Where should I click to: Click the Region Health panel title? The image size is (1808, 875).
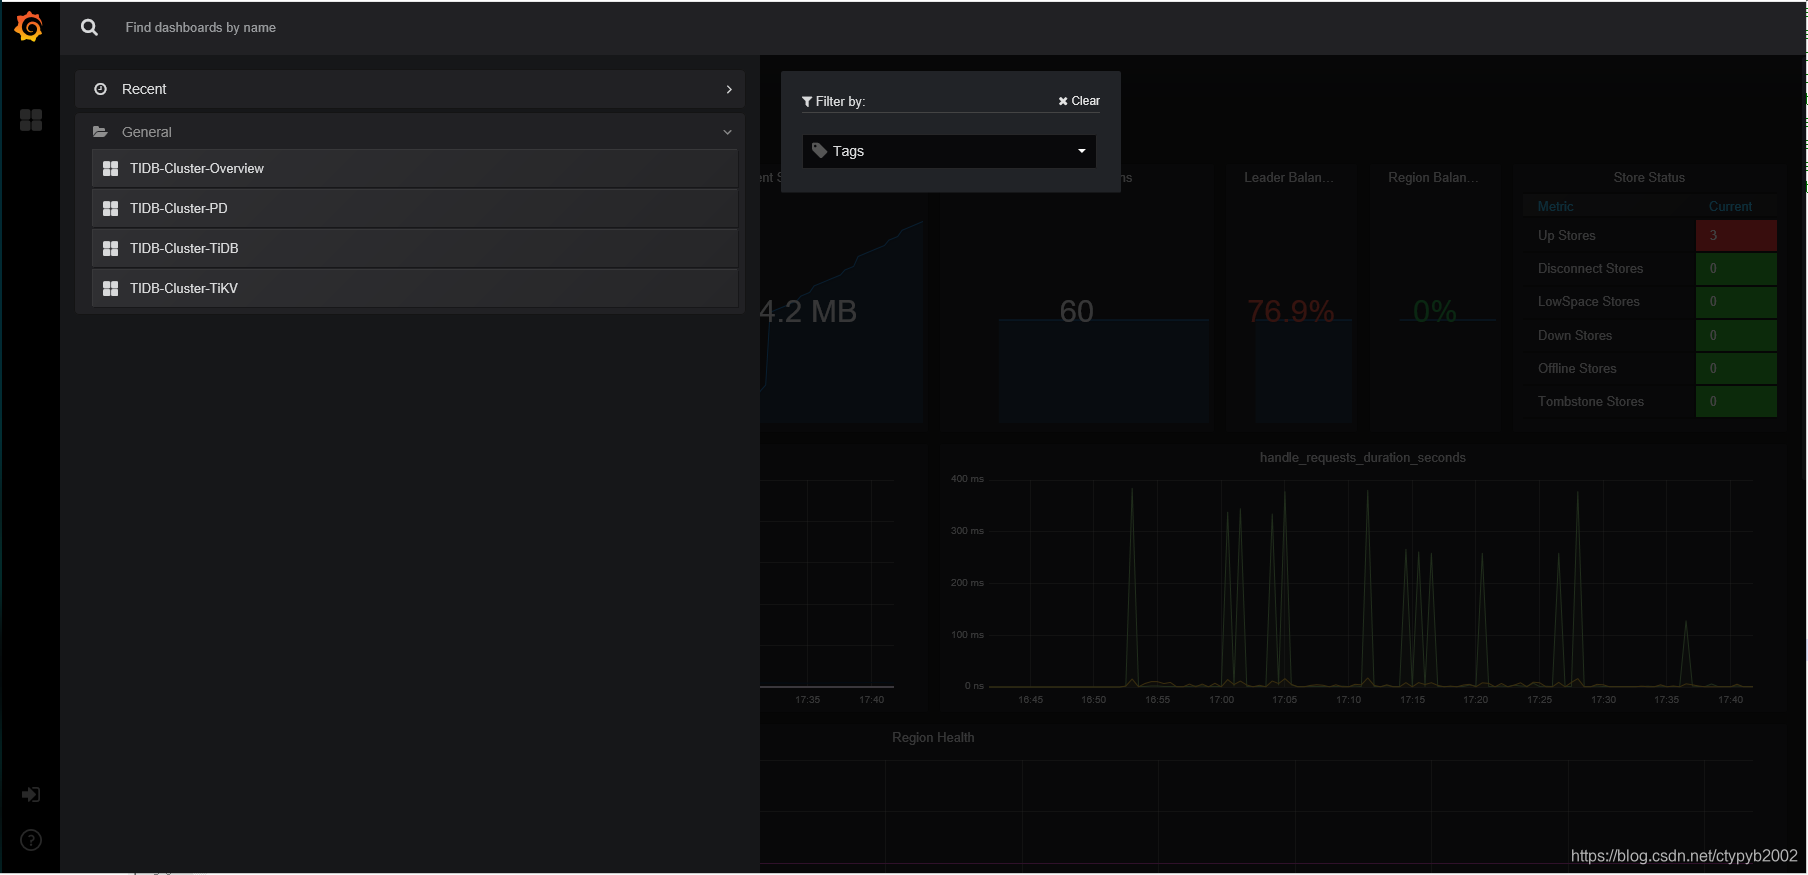tap(933, 738)
